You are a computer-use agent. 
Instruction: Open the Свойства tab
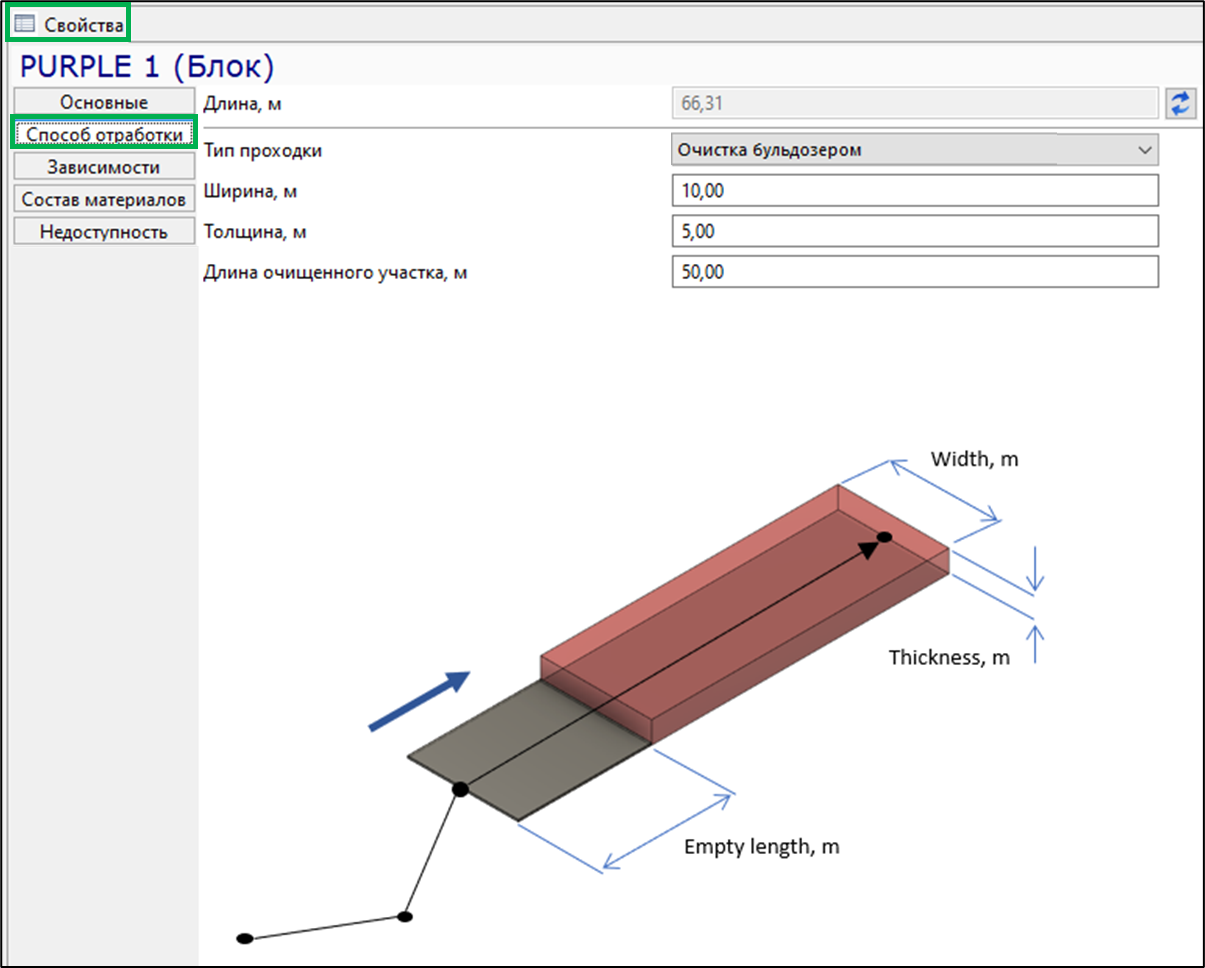(x=69, y=23)
